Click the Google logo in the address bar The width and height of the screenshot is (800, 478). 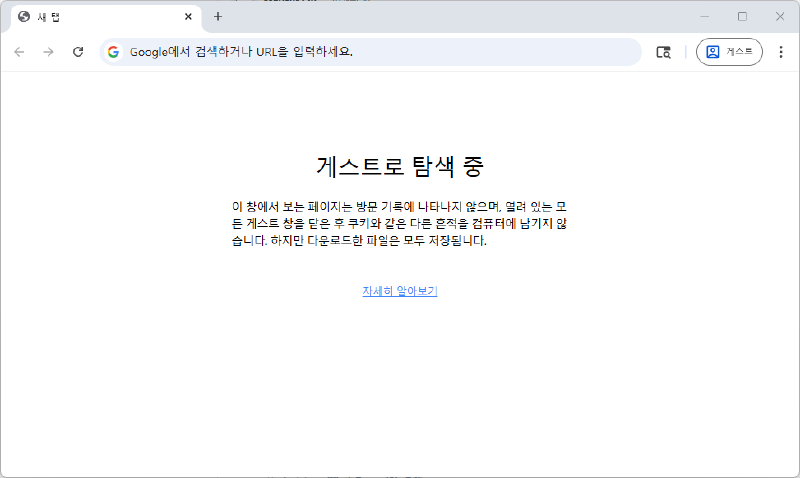[x=113, y=52]
